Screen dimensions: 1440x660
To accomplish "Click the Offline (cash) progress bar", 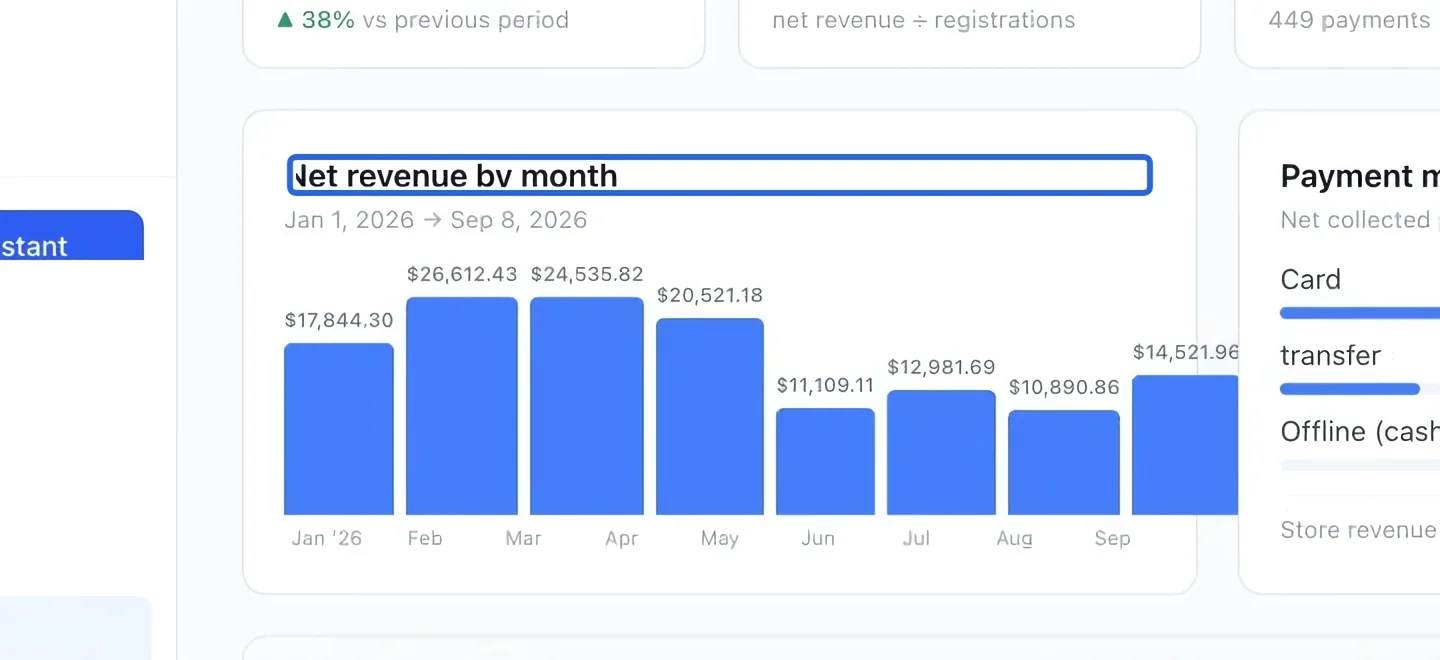I will [1360, 465].
